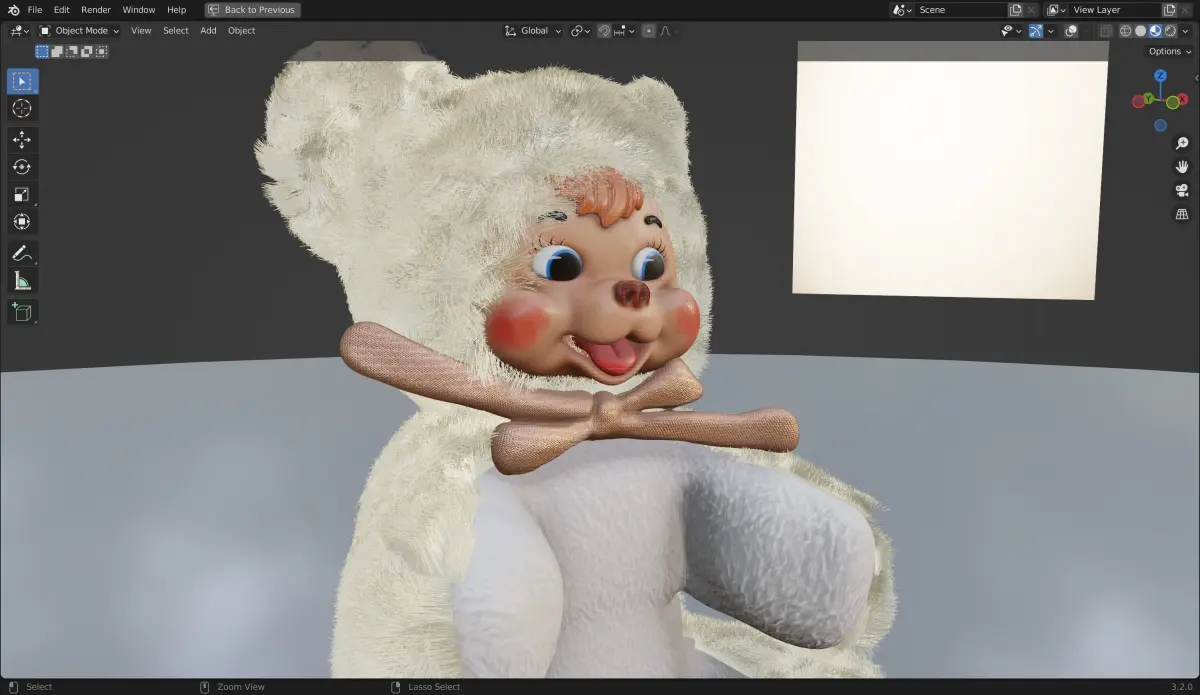Image resolution: width=1200 pixels, height=695 pixels.
Task: Open the viewport View menu
Action: [141, 31]
